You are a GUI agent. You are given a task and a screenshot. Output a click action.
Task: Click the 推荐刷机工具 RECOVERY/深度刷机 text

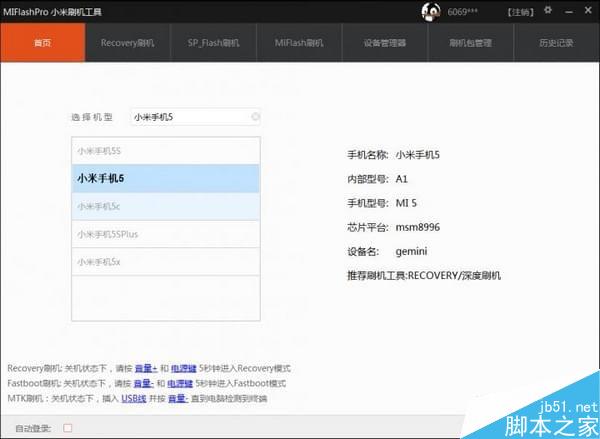pos(424,276)
